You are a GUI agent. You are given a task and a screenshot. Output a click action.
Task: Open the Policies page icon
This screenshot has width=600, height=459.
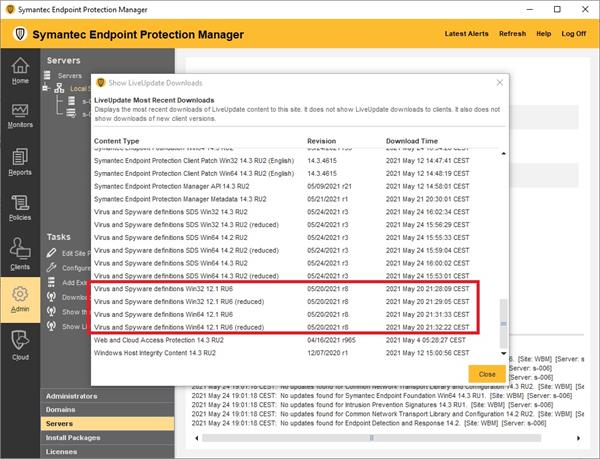pyautogui.click(x=20, y=202)
